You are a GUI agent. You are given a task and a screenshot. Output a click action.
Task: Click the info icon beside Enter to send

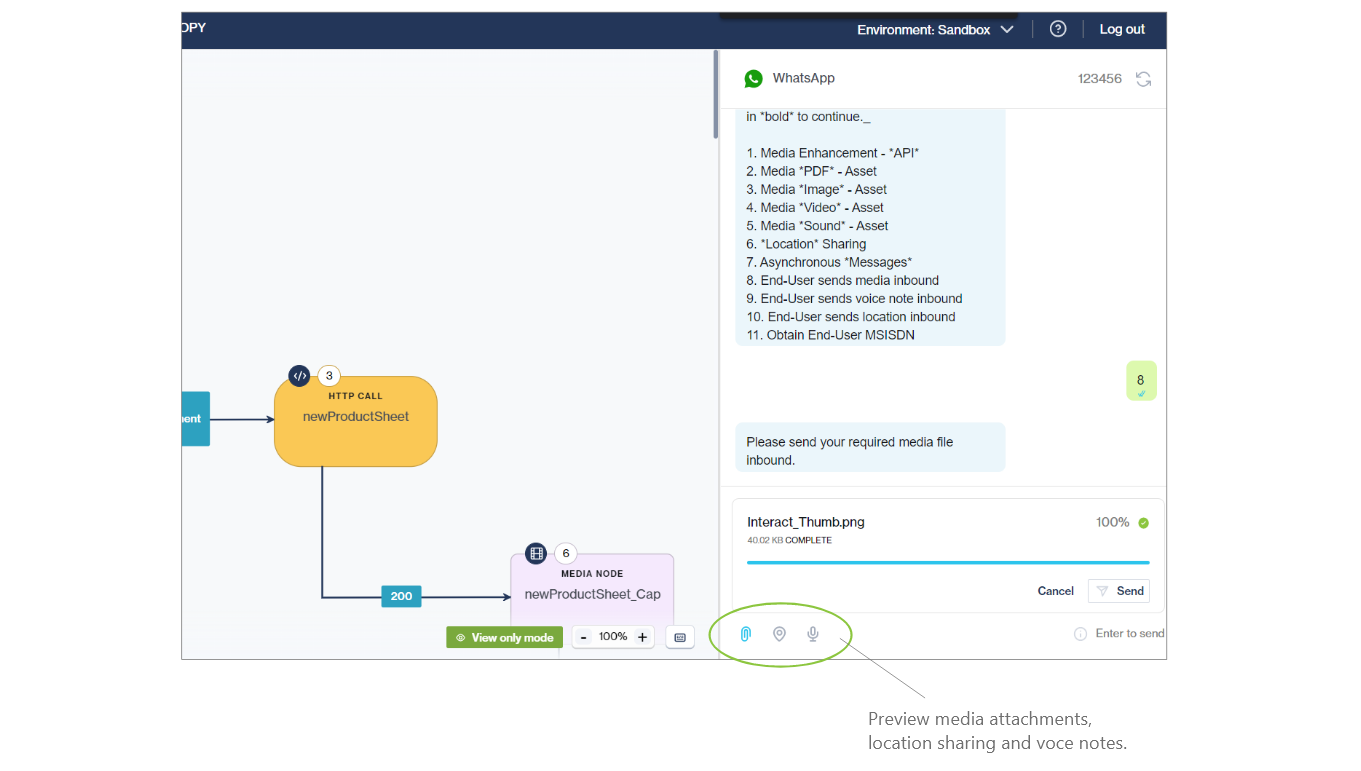click(x=1080, y=634)
